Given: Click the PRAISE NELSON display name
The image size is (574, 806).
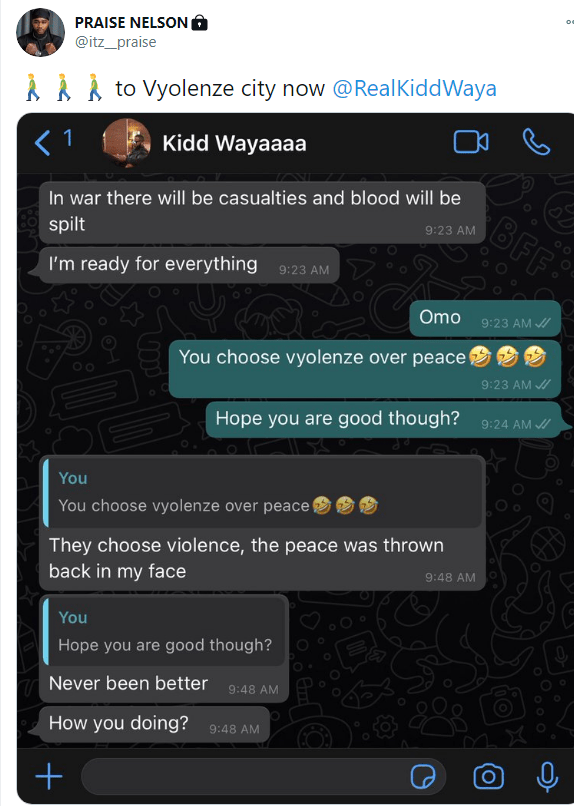Looking at the screenshot, I should click(132, 23).
